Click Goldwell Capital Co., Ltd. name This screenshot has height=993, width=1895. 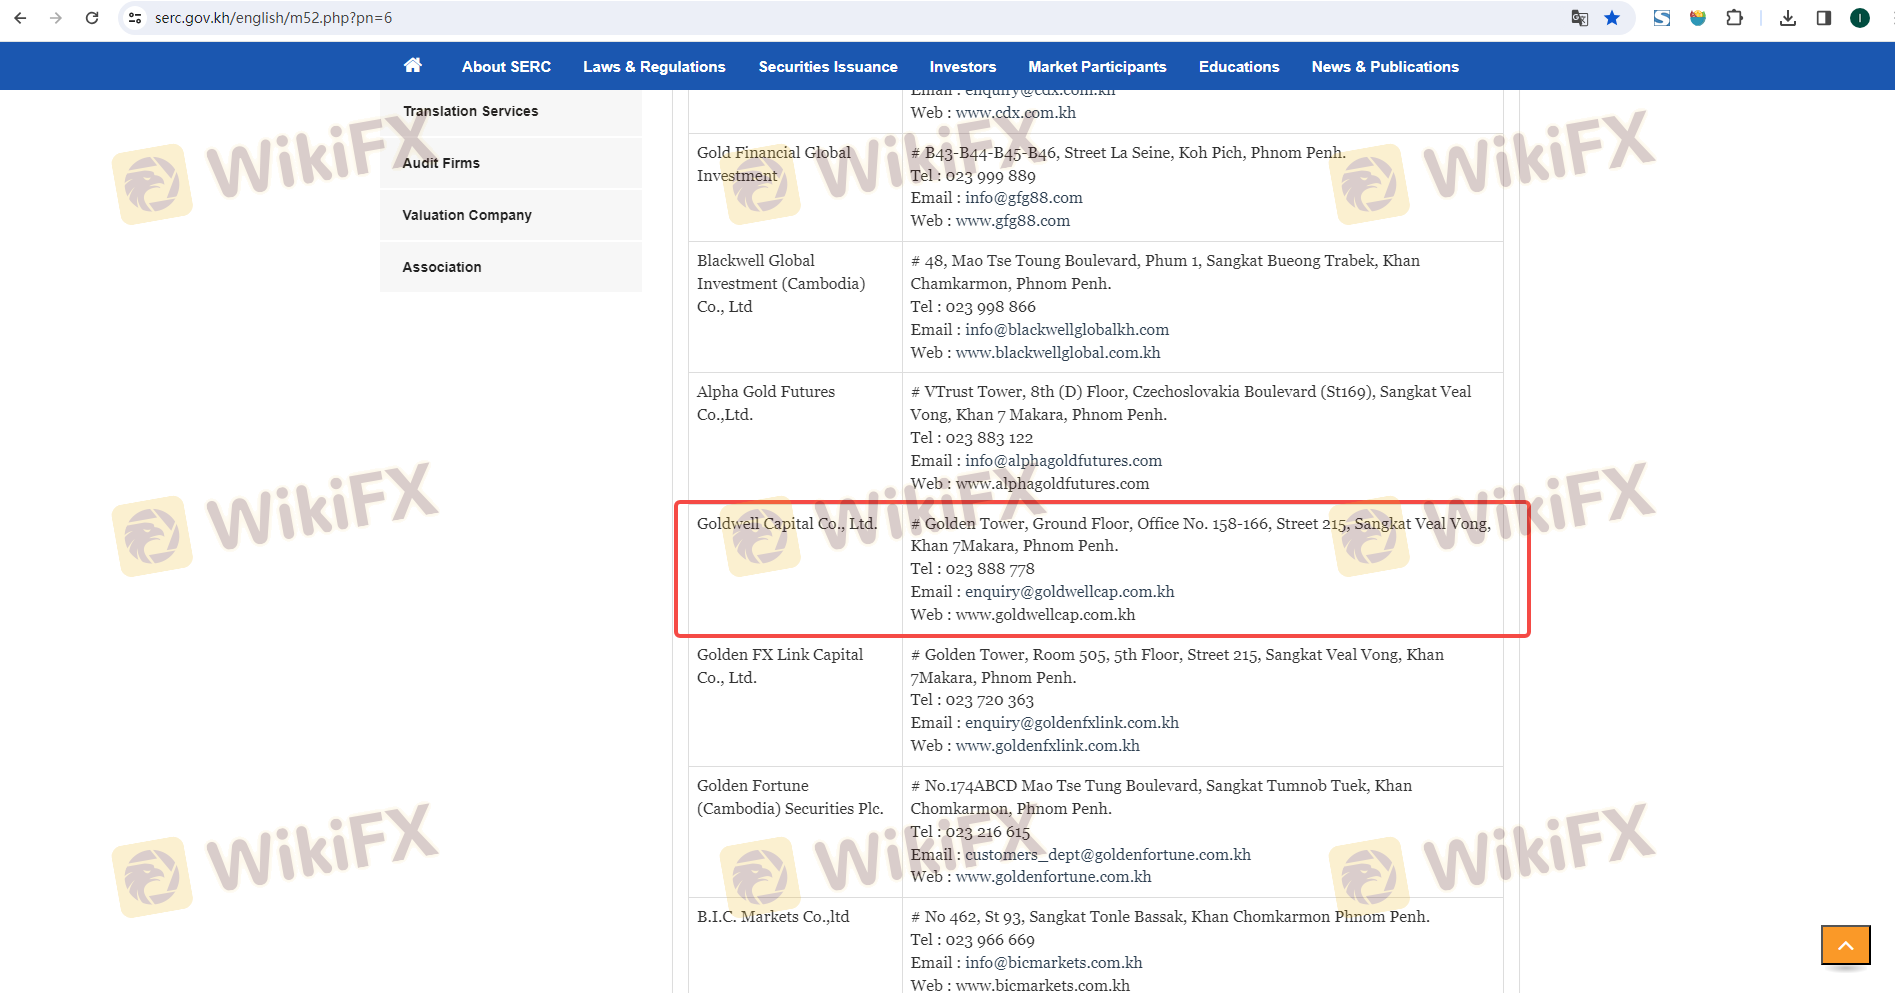tap(787, 523)
